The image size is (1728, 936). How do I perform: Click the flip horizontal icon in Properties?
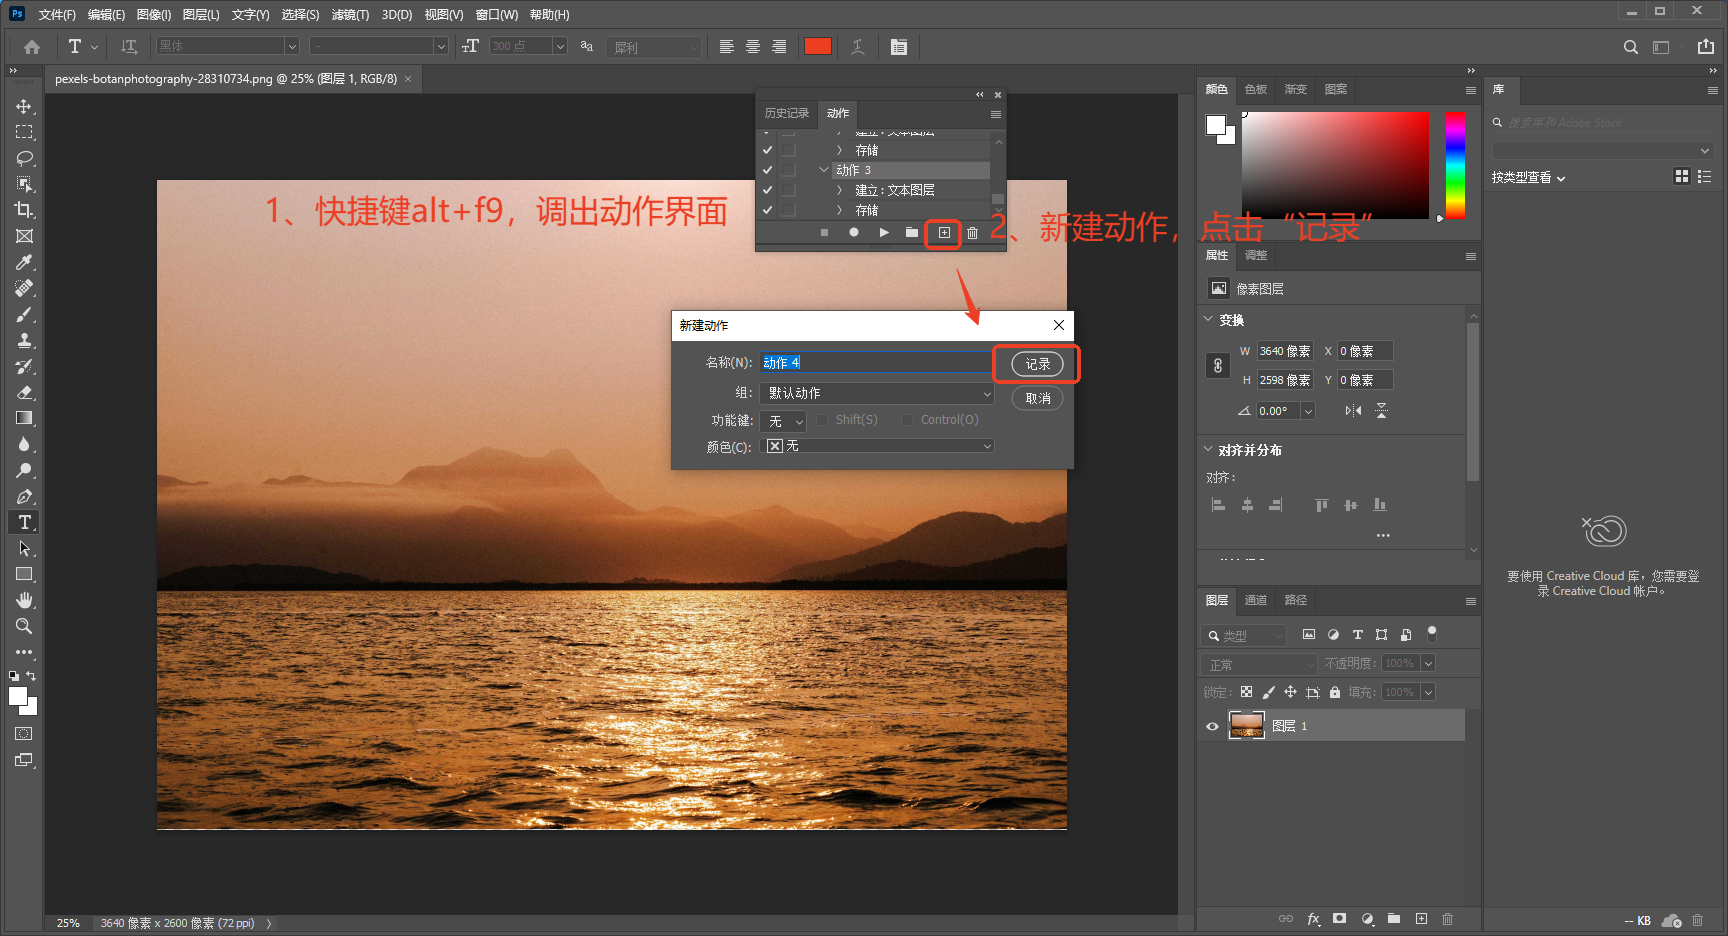(1353, 411)
